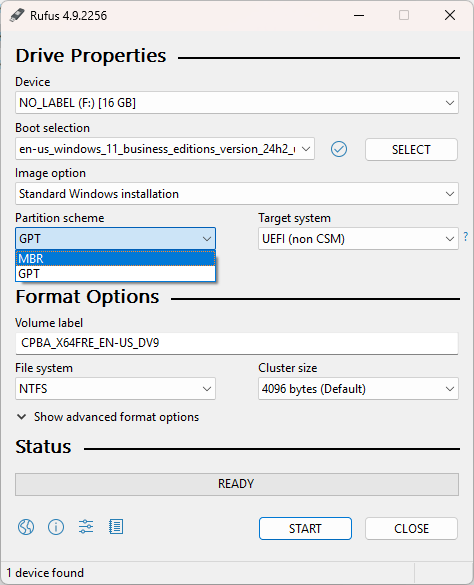Open the Device dropdown
The height and width of the screenshot is (585, 474).
(x=237, y=103)
